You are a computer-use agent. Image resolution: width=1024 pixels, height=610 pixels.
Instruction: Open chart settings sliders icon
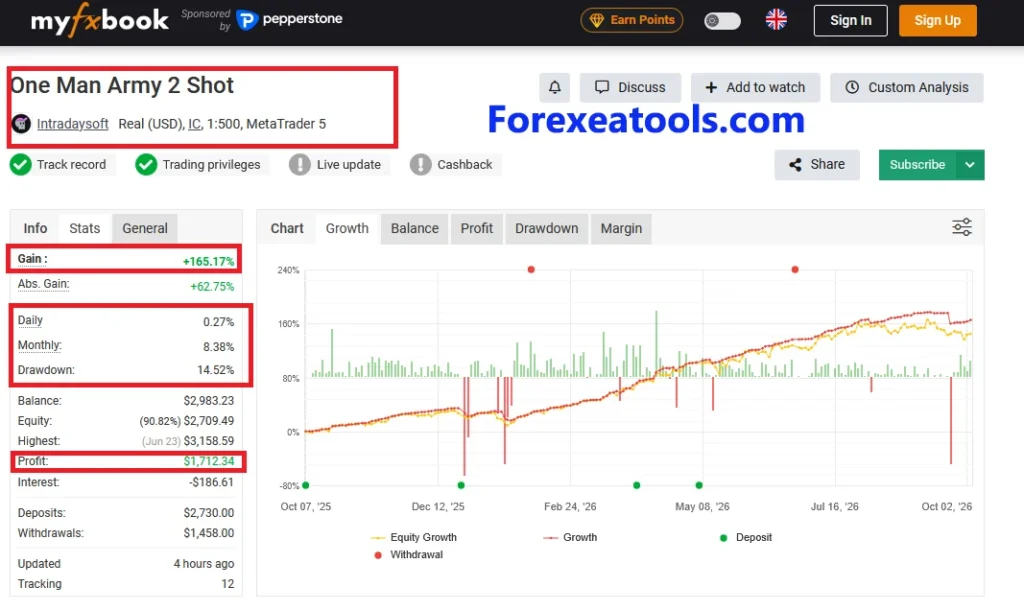[x=962, y=227]
